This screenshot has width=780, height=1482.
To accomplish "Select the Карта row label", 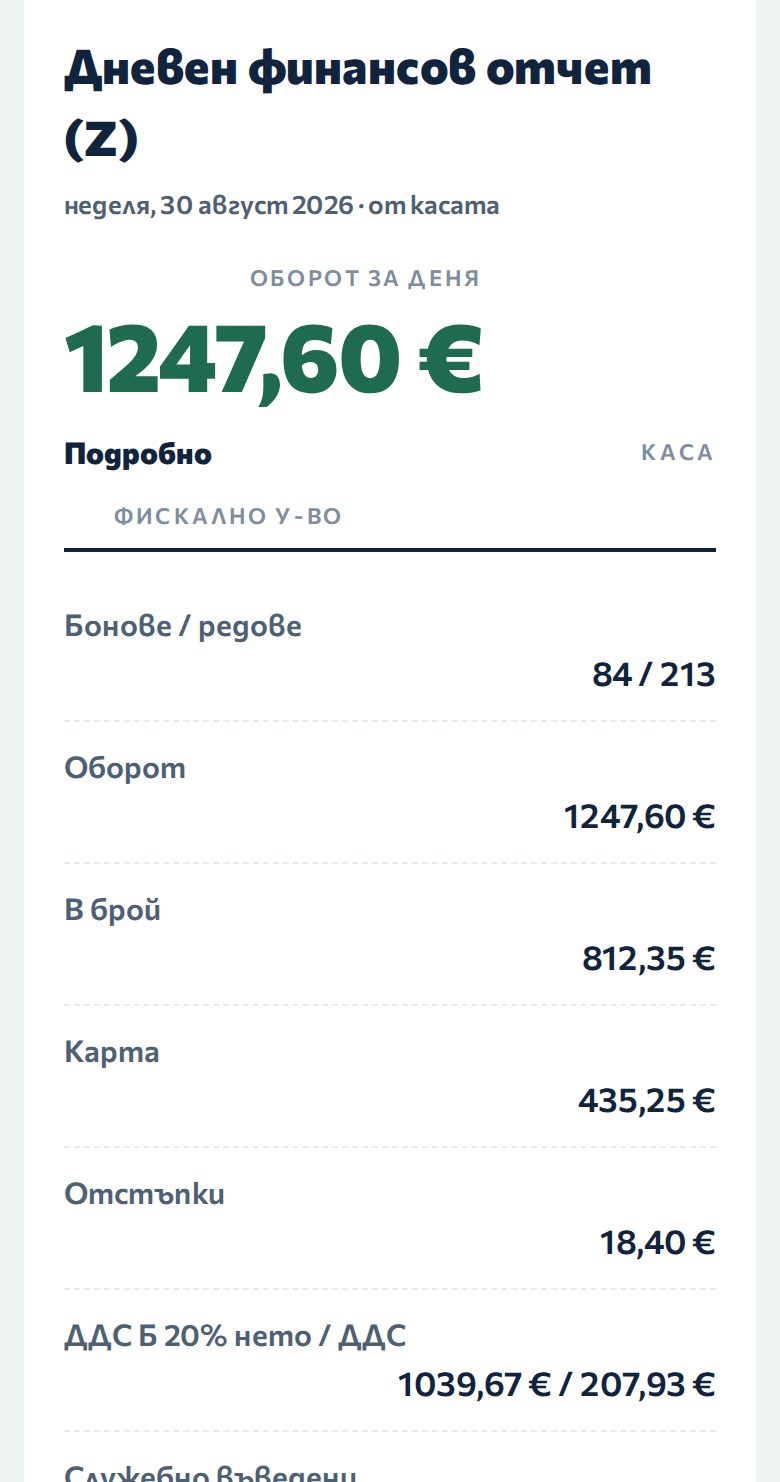I will point(112,1053).
